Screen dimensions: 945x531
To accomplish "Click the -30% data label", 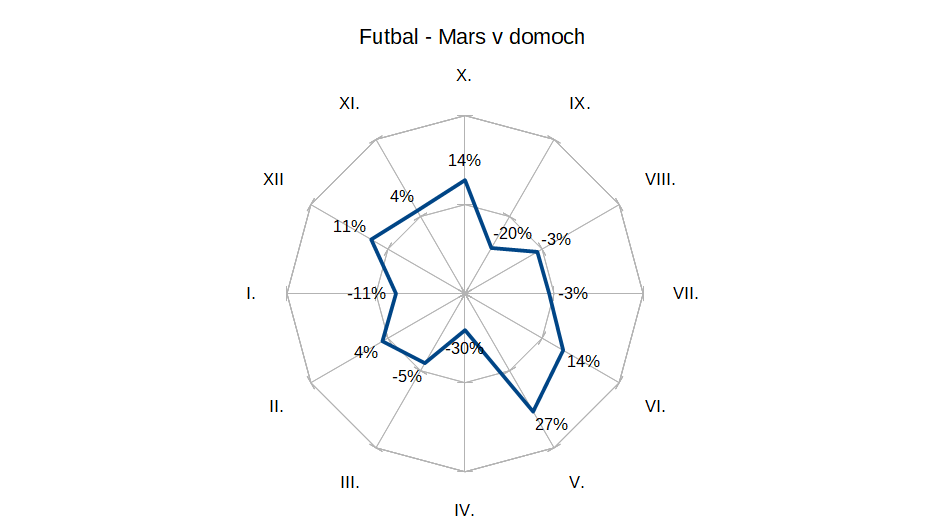I will (464, 348).
